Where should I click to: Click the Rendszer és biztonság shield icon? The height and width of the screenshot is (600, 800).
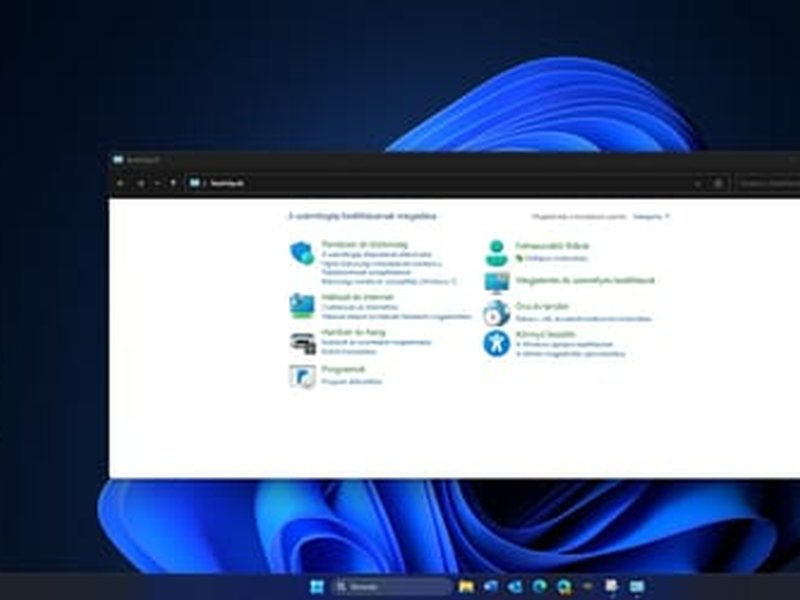click(x=302, y=253)
